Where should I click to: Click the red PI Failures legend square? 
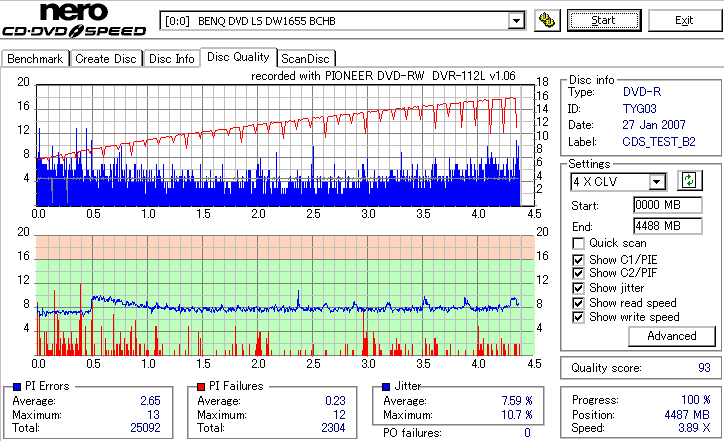tap(201, 387)
